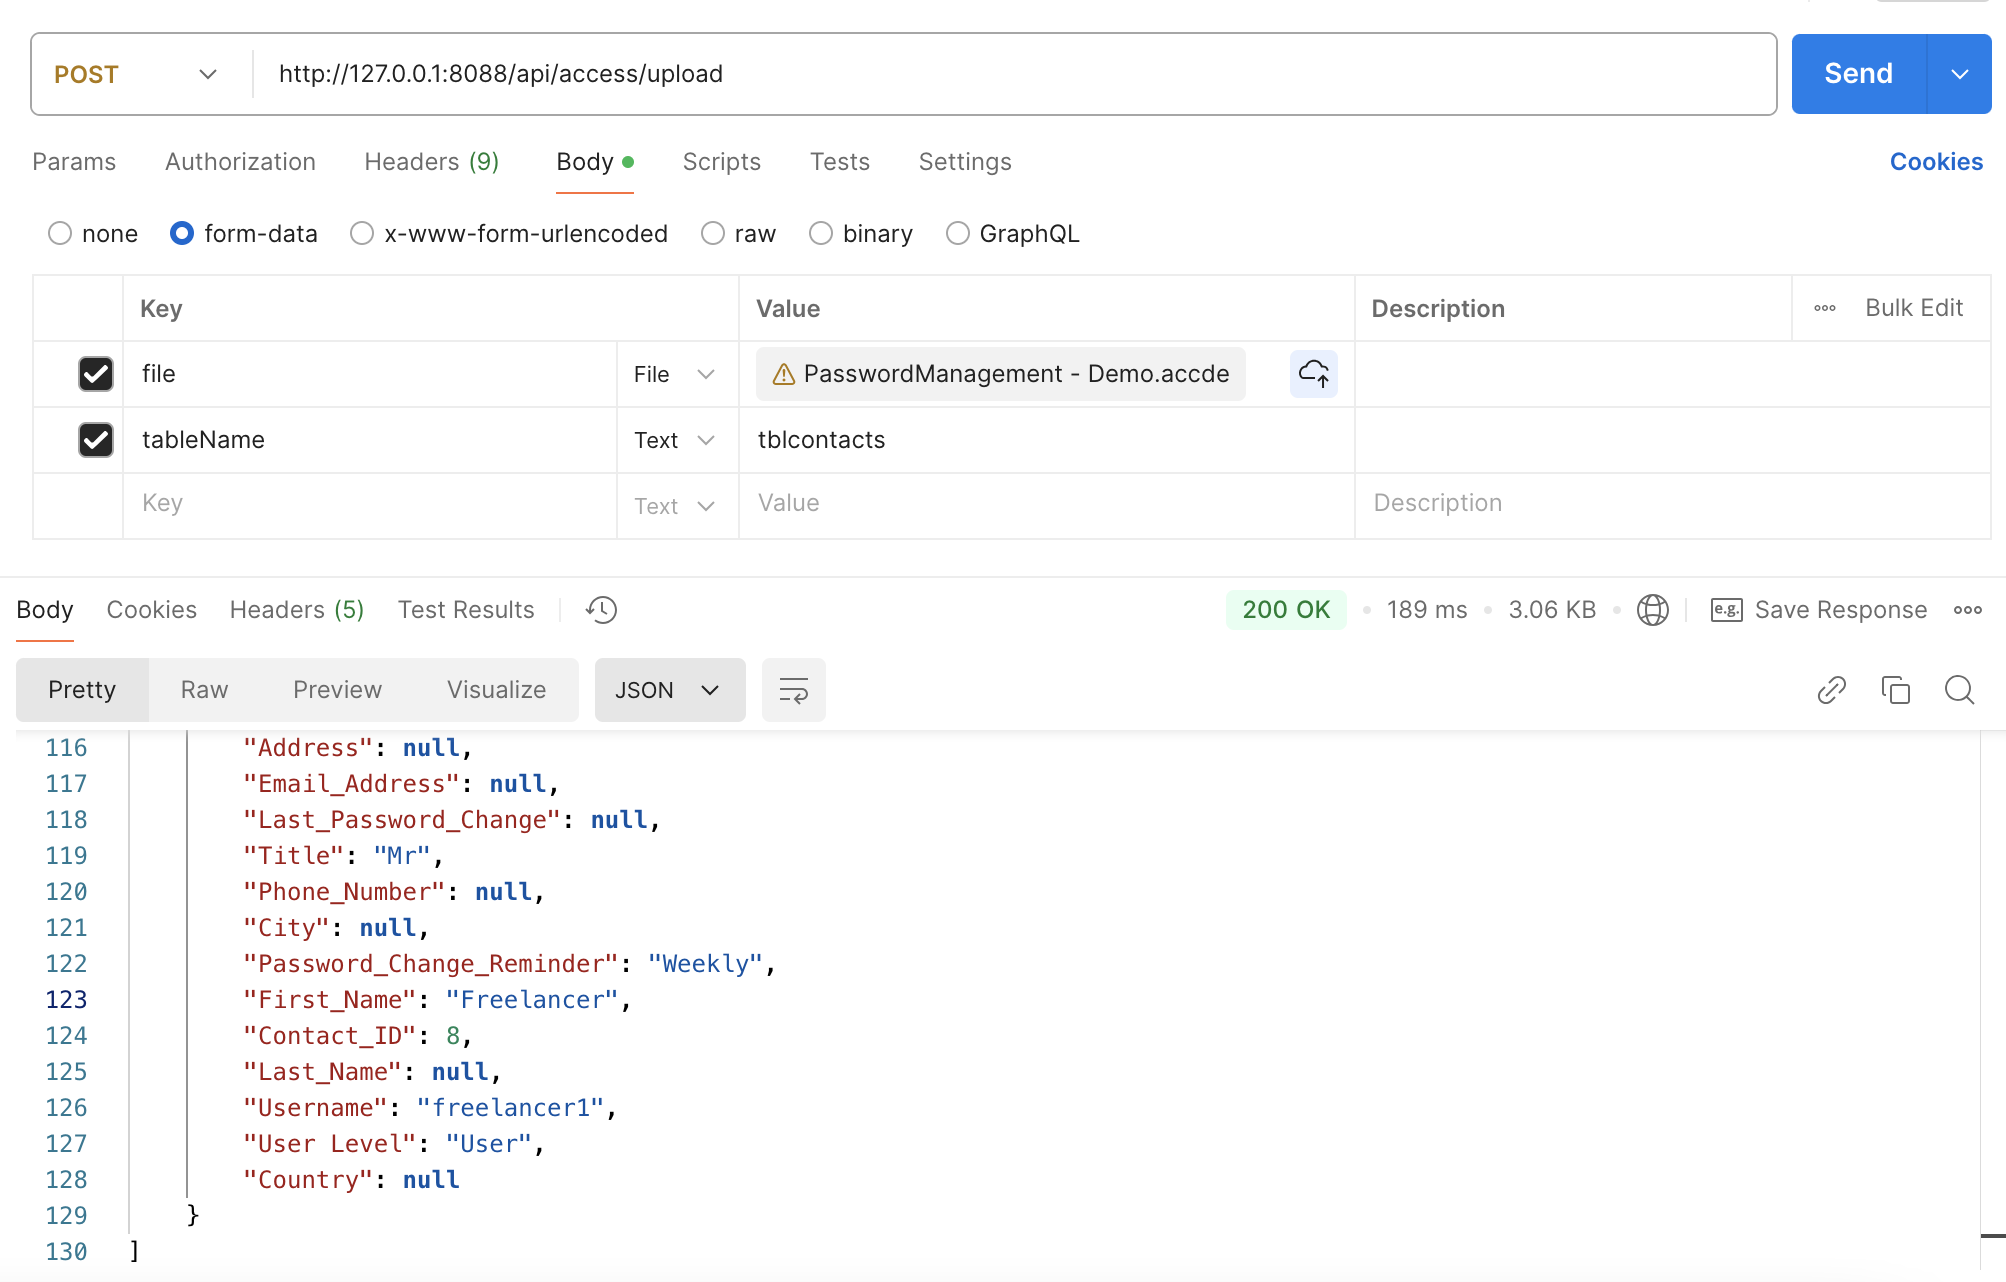Uncheck the file row checkbox
The width and height of the screenshot is (2006, 1282).
click(96, 374)
